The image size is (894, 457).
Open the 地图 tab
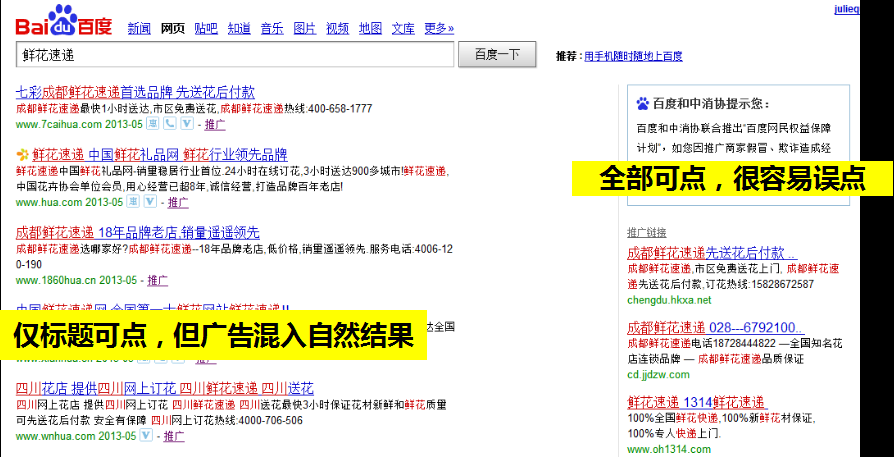pos(370,28)
